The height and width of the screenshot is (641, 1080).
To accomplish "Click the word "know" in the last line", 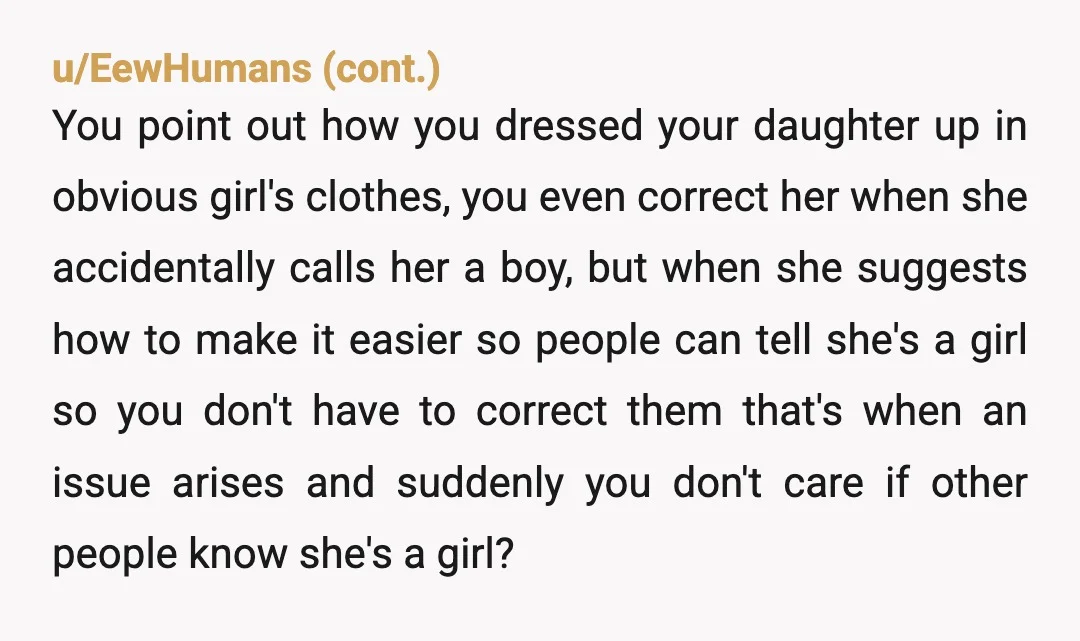I will click(x=238, y=554).
